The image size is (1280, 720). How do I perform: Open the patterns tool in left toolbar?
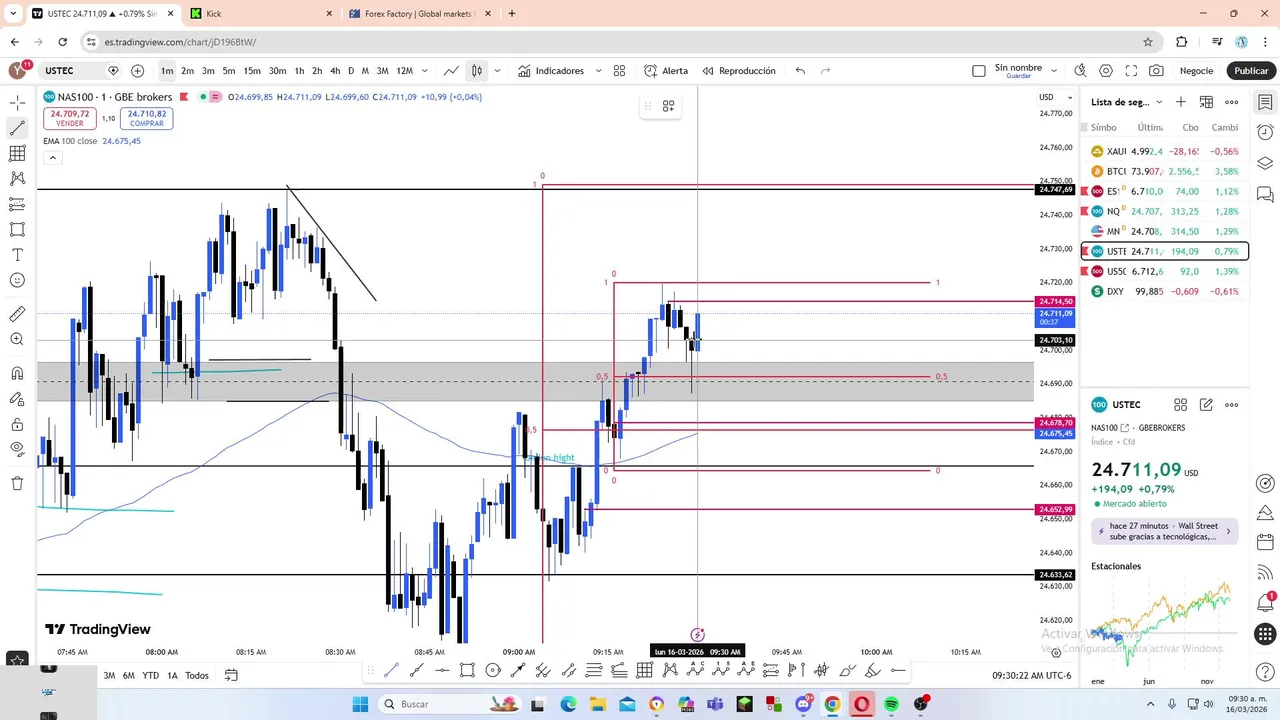click(17, 178)
